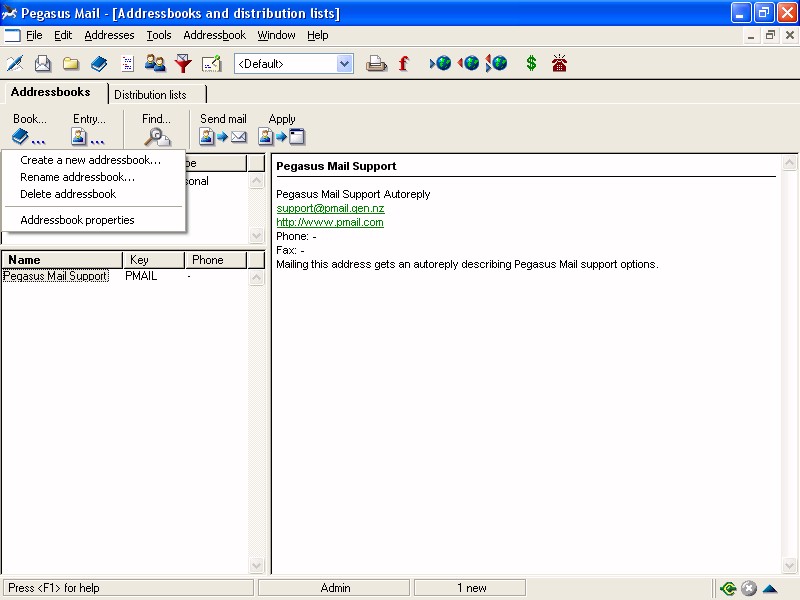Sort entries by the Key column header

pos(154,260)
